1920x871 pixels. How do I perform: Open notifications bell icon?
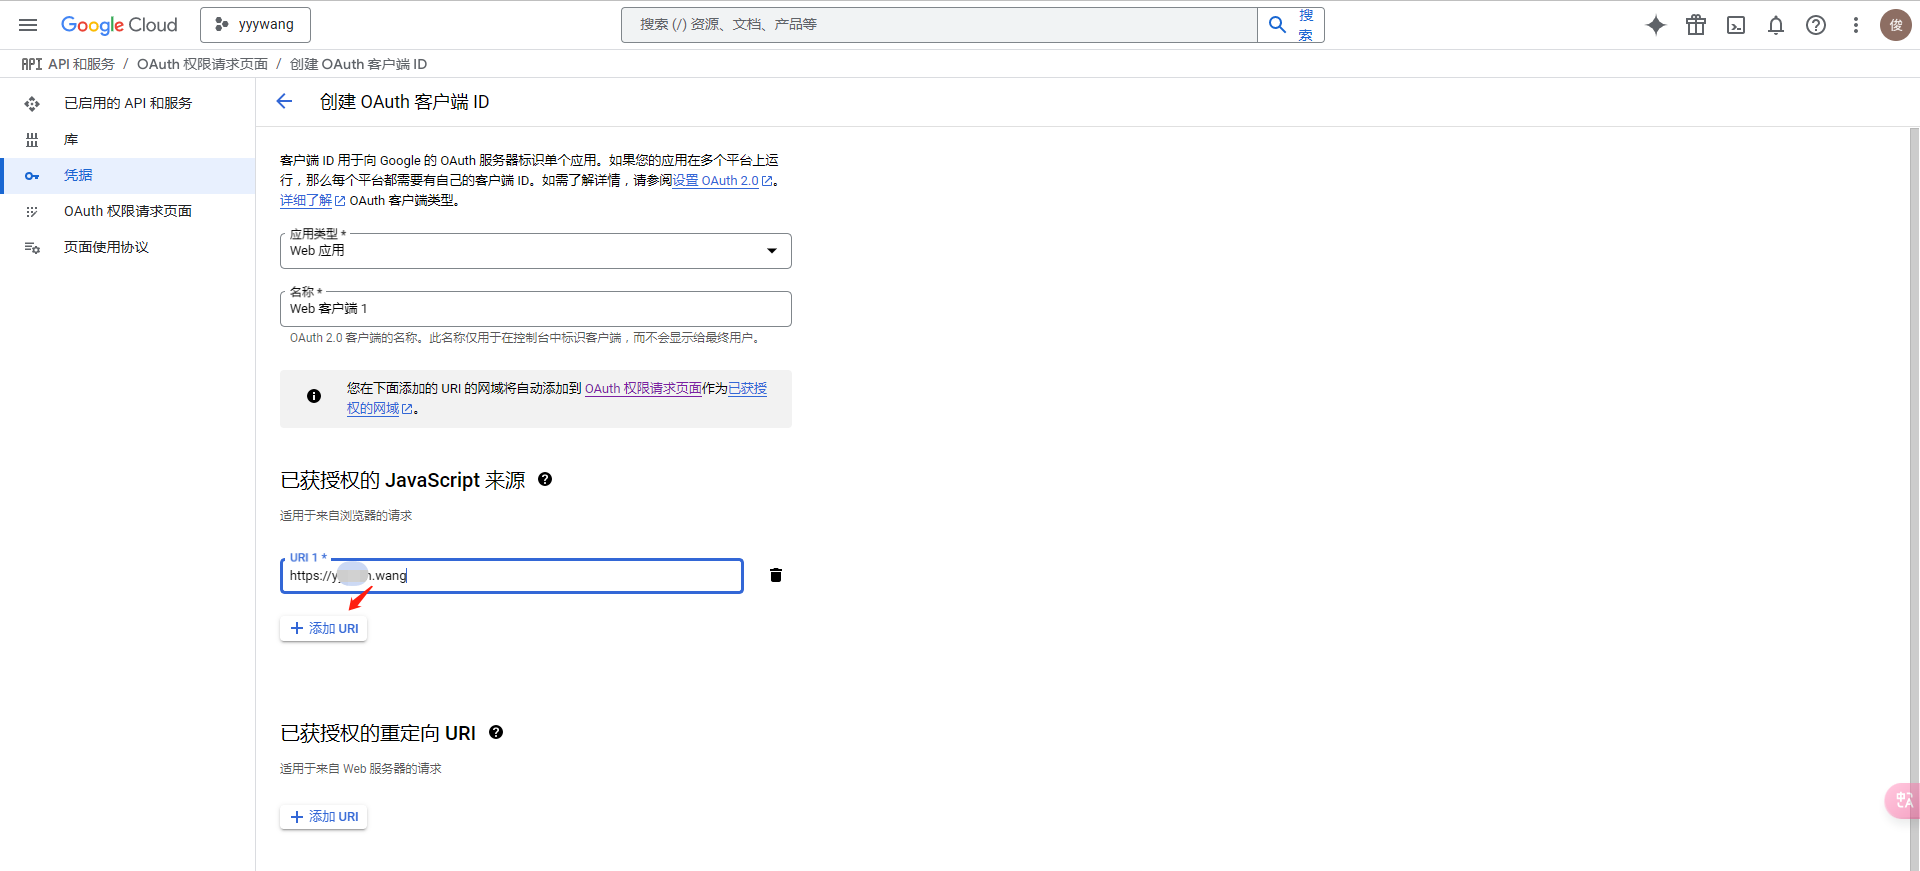click(1776, 25)
